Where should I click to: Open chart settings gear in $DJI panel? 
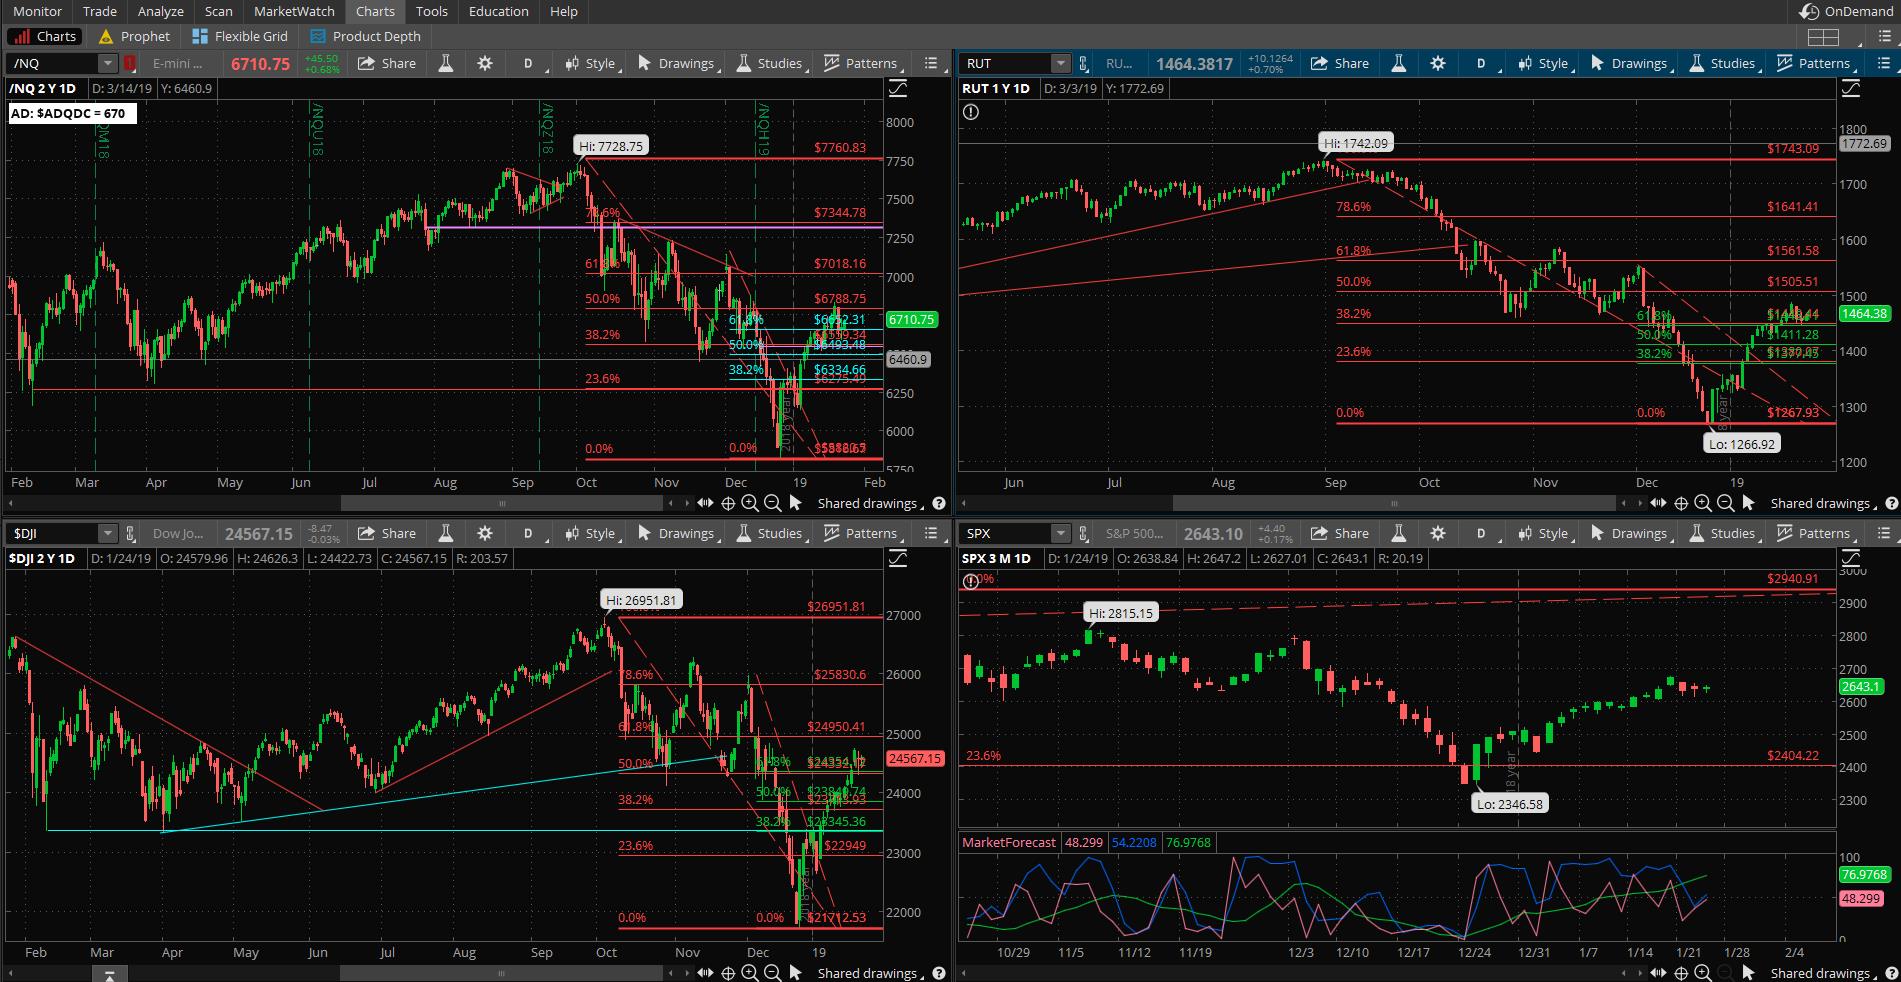coord(485,533)
